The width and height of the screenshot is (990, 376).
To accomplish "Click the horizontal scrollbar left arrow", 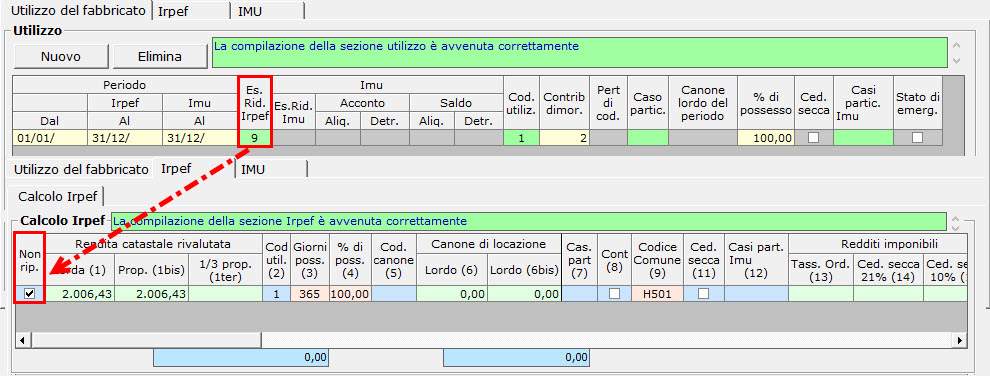I will (23, 340).
